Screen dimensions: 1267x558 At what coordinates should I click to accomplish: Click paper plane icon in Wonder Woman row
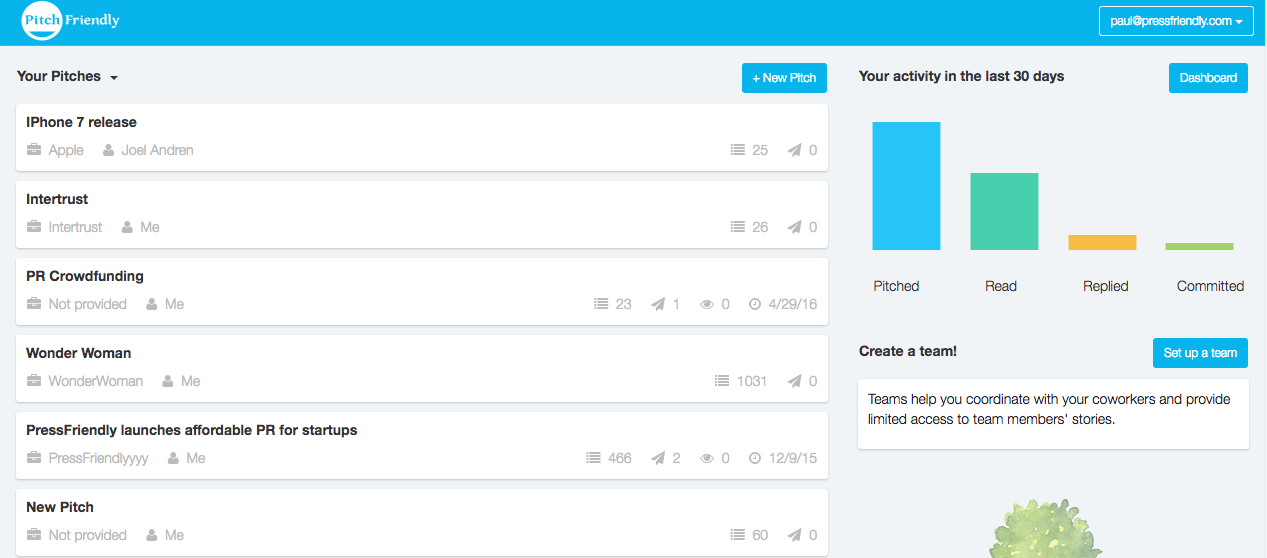[x=794, y=381]
